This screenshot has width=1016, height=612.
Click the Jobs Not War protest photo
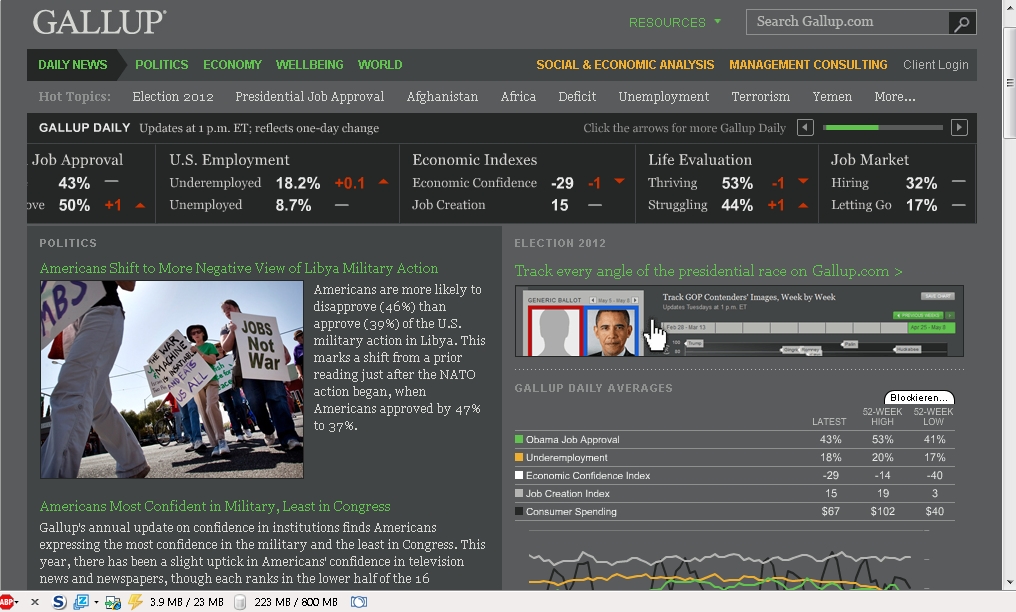pyautogui.click(x=172, y=380)
